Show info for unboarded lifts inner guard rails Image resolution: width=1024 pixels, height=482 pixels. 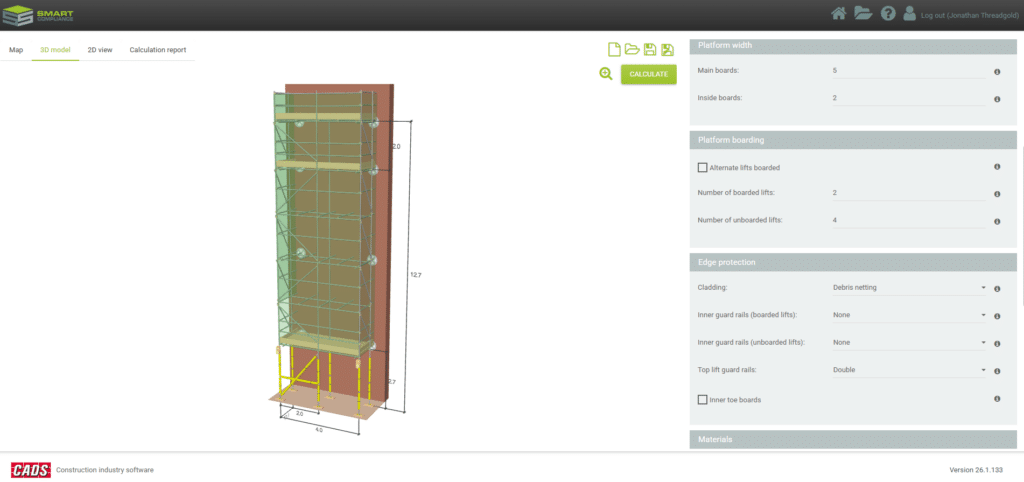click(997, 344)
